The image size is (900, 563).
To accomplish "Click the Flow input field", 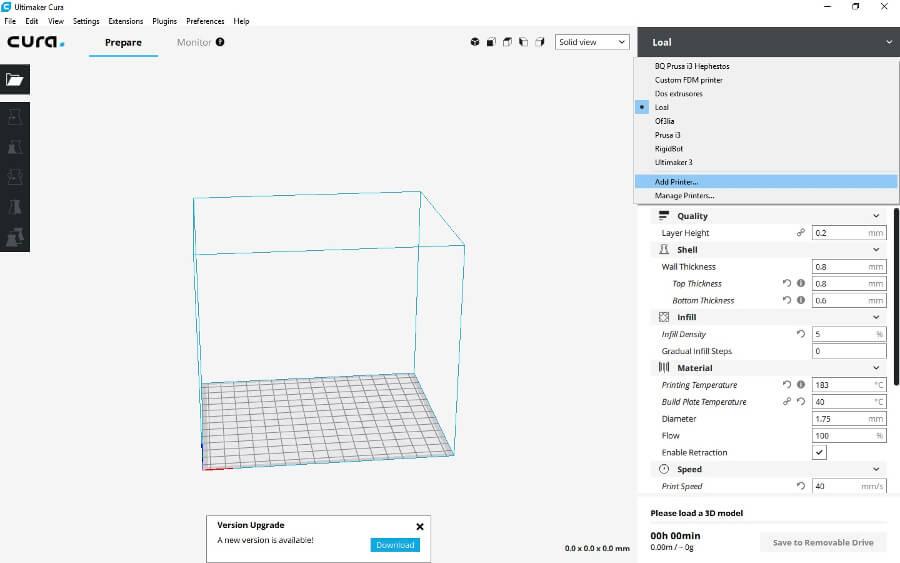I will point(849,436).
